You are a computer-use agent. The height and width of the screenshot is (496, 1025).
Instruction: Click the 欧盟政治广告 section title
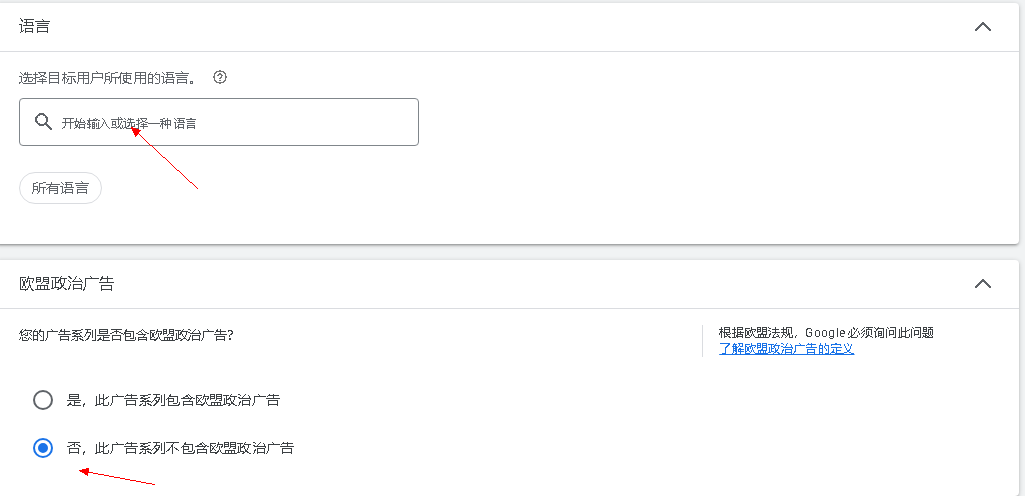coord(67,284)
